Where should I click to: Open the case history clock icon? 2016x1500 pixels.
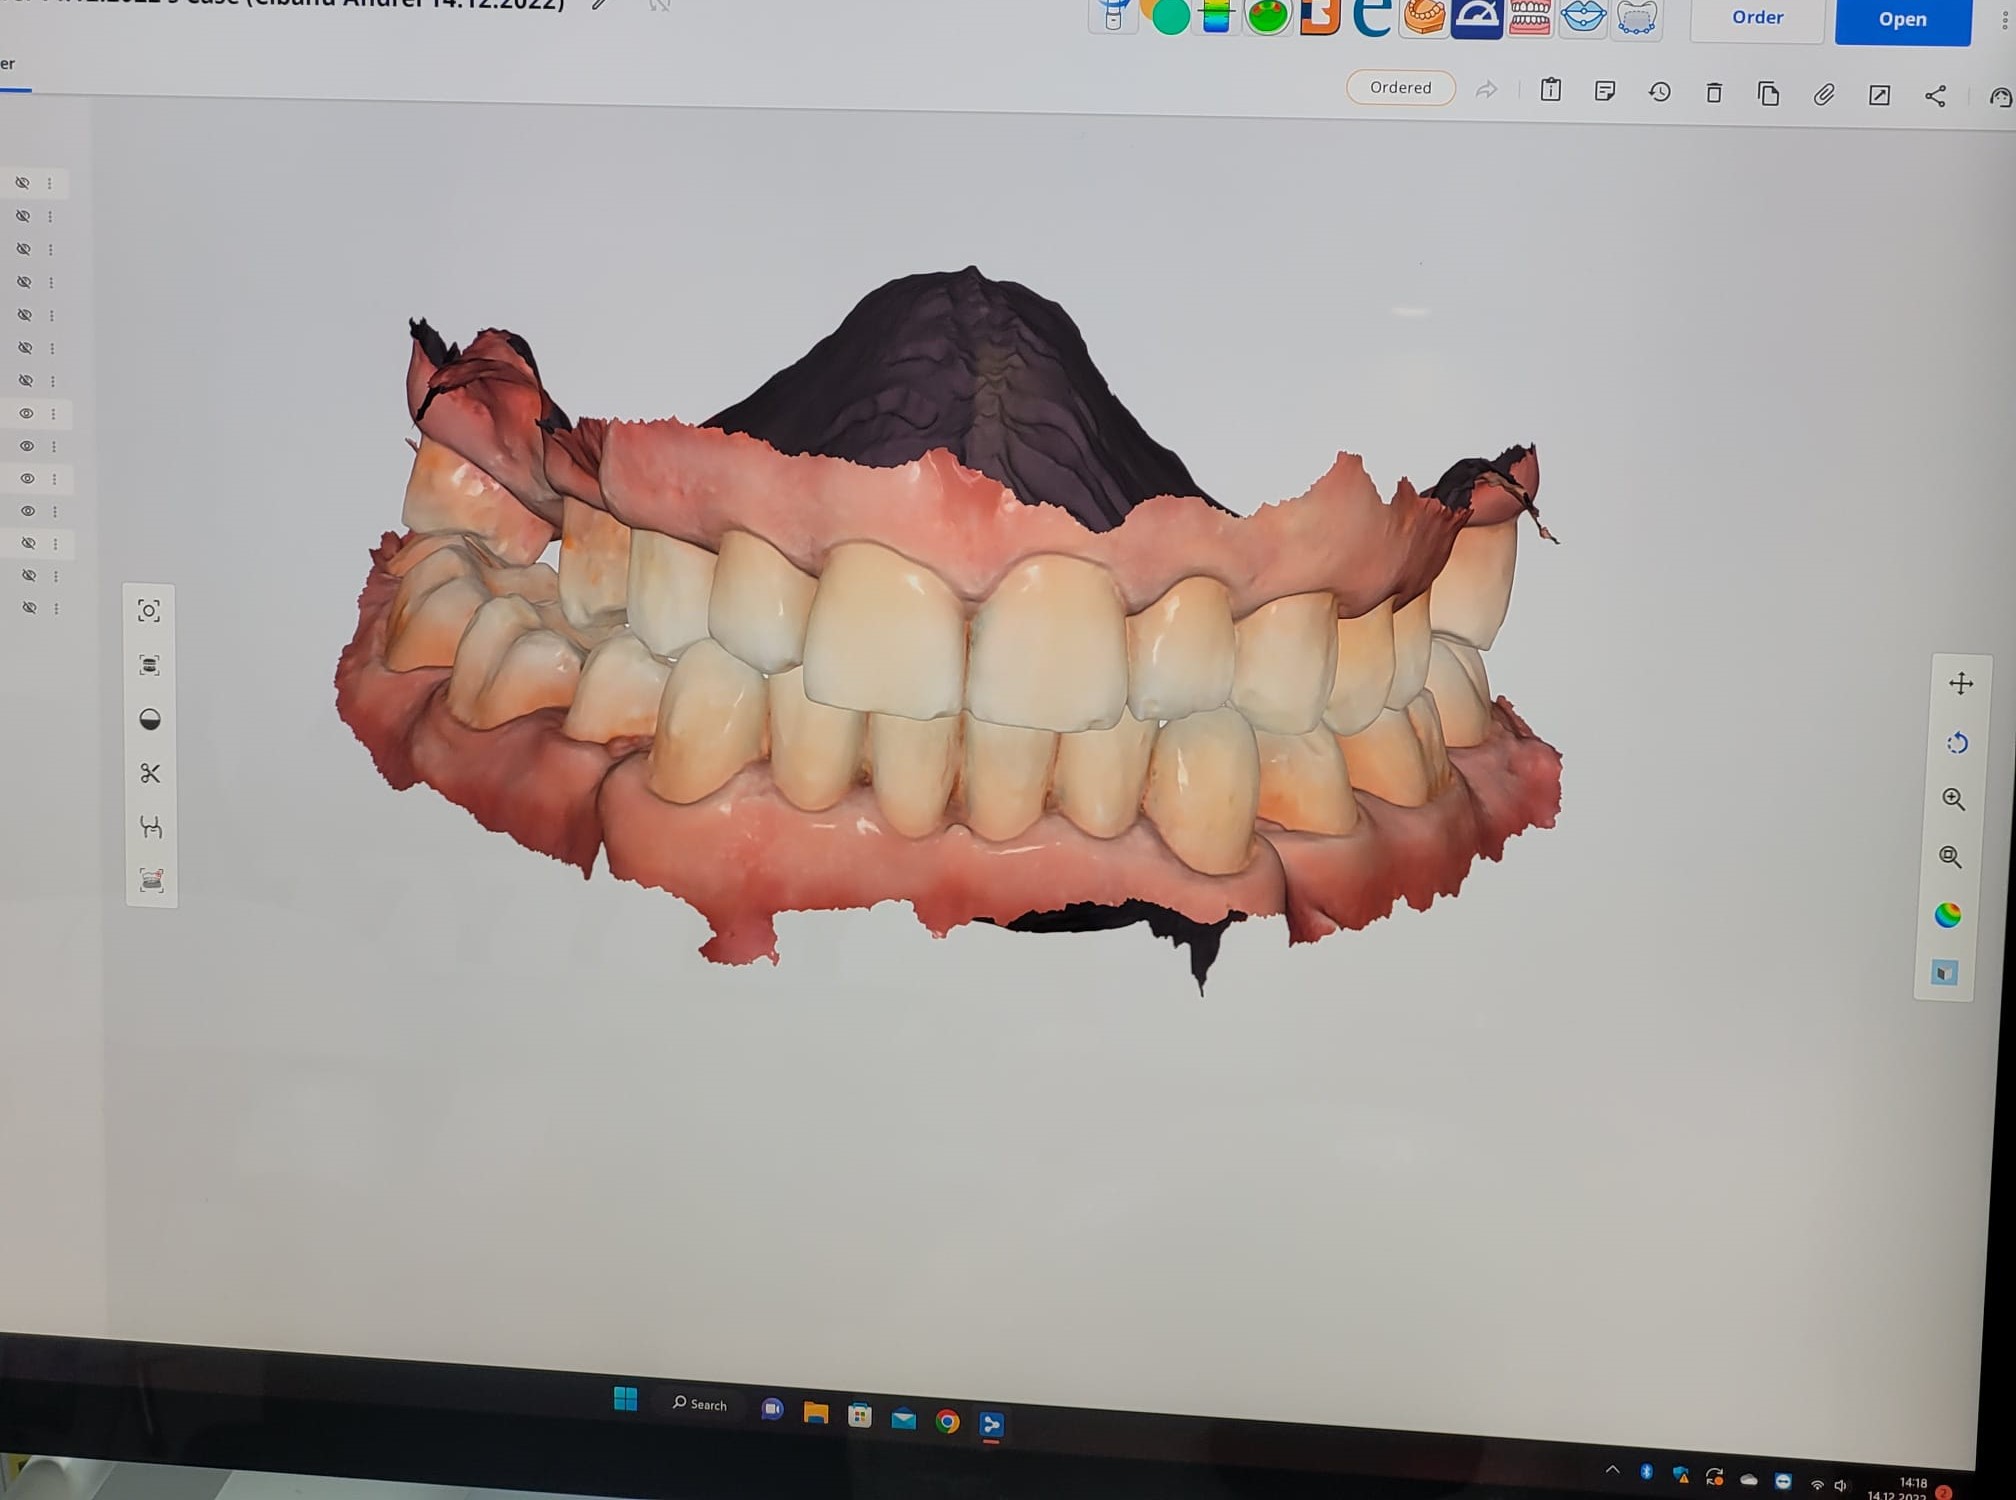point(1659,92)
